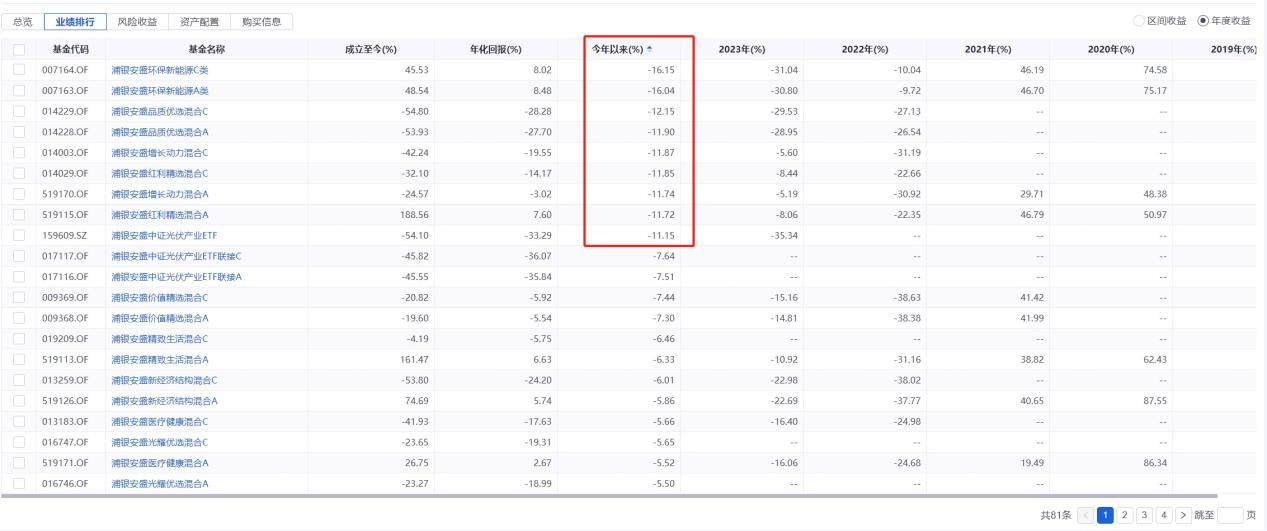Click fund name 浦银安盛品质优选混合A
The height and width of the screenshot is (531, 1267).
(x=160, y=132)
